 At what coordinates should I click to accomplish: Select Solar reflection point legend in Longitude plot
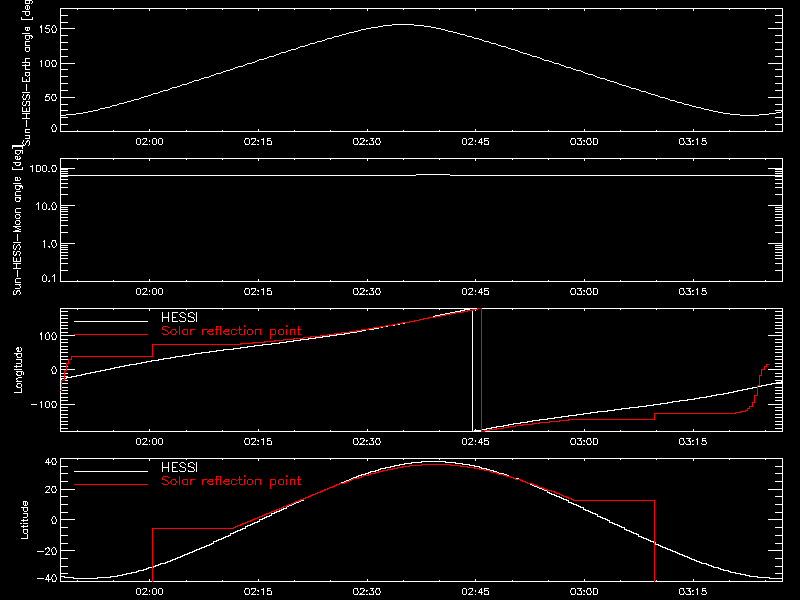coord(231,331)
